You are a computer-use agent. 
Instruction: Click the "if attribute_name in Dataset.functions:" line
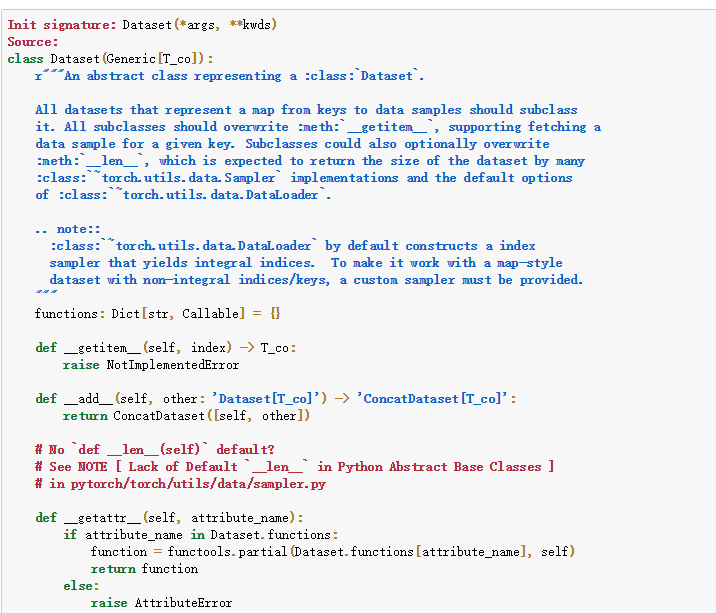pos(200,534)
